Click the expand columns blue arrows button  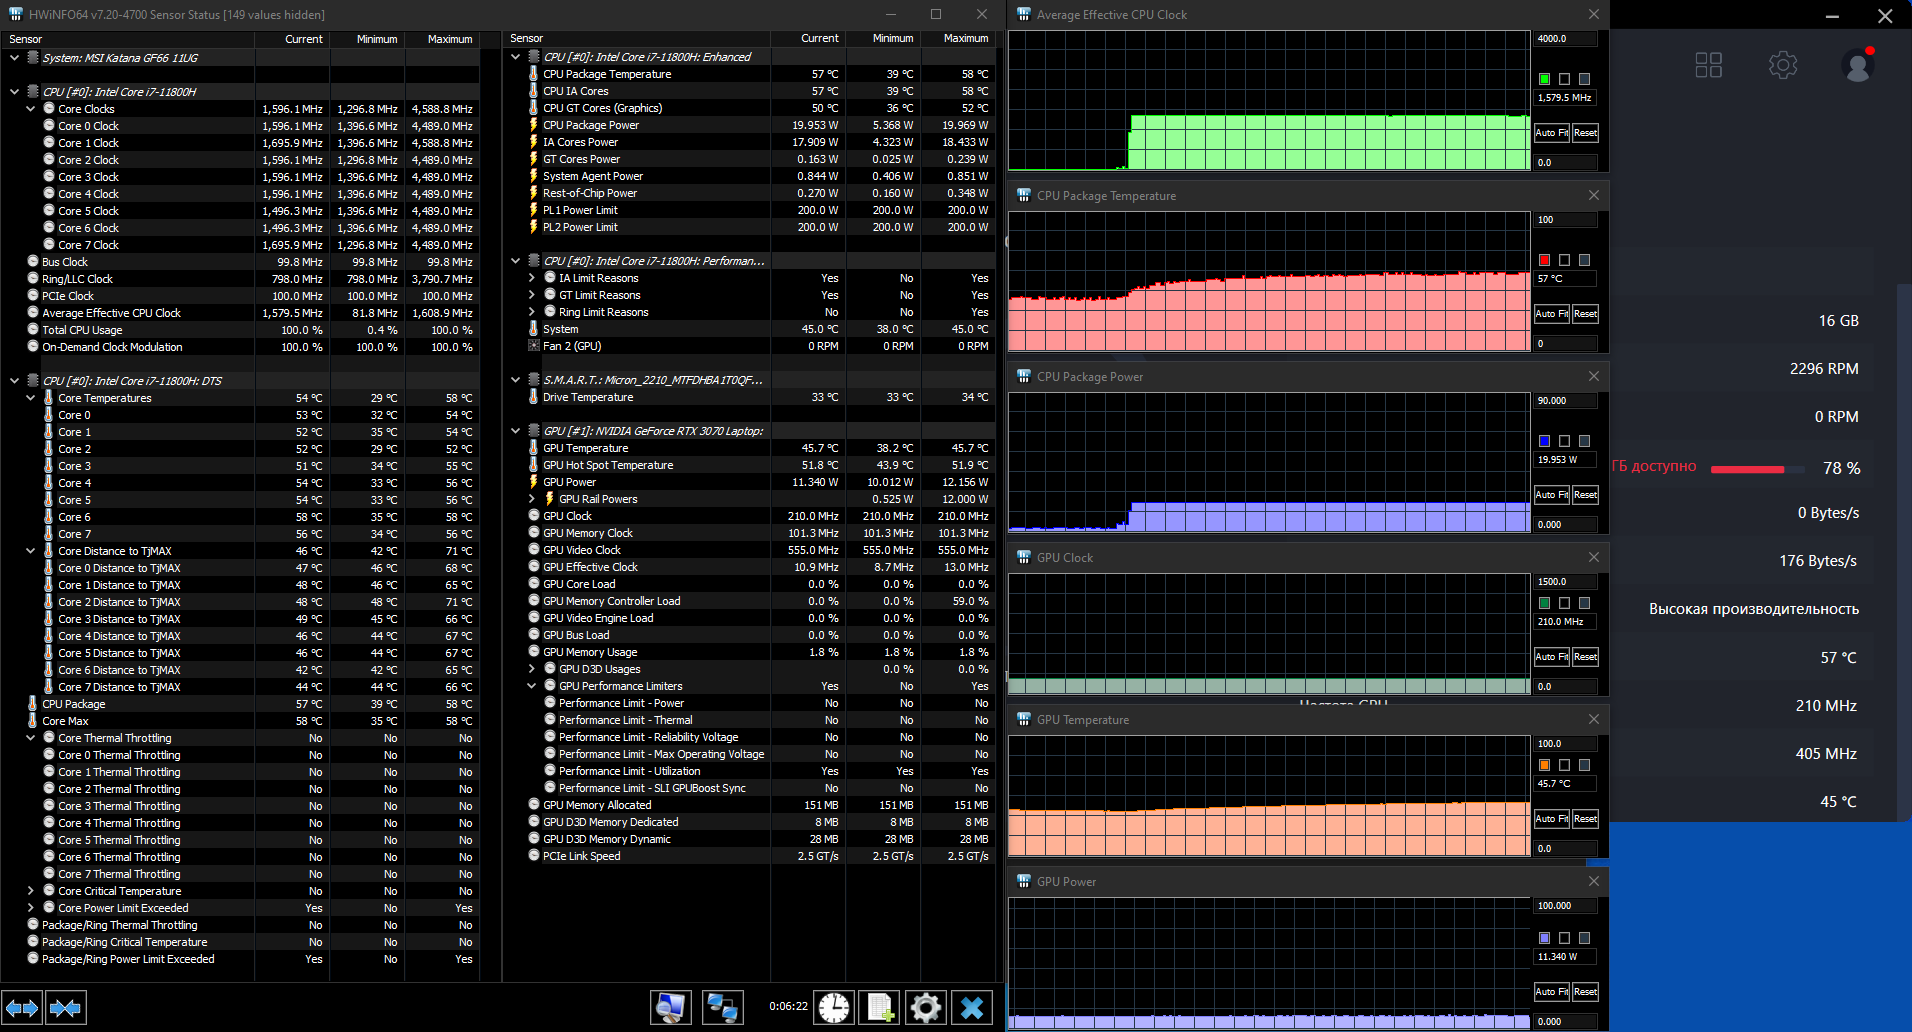point(22,1007)
